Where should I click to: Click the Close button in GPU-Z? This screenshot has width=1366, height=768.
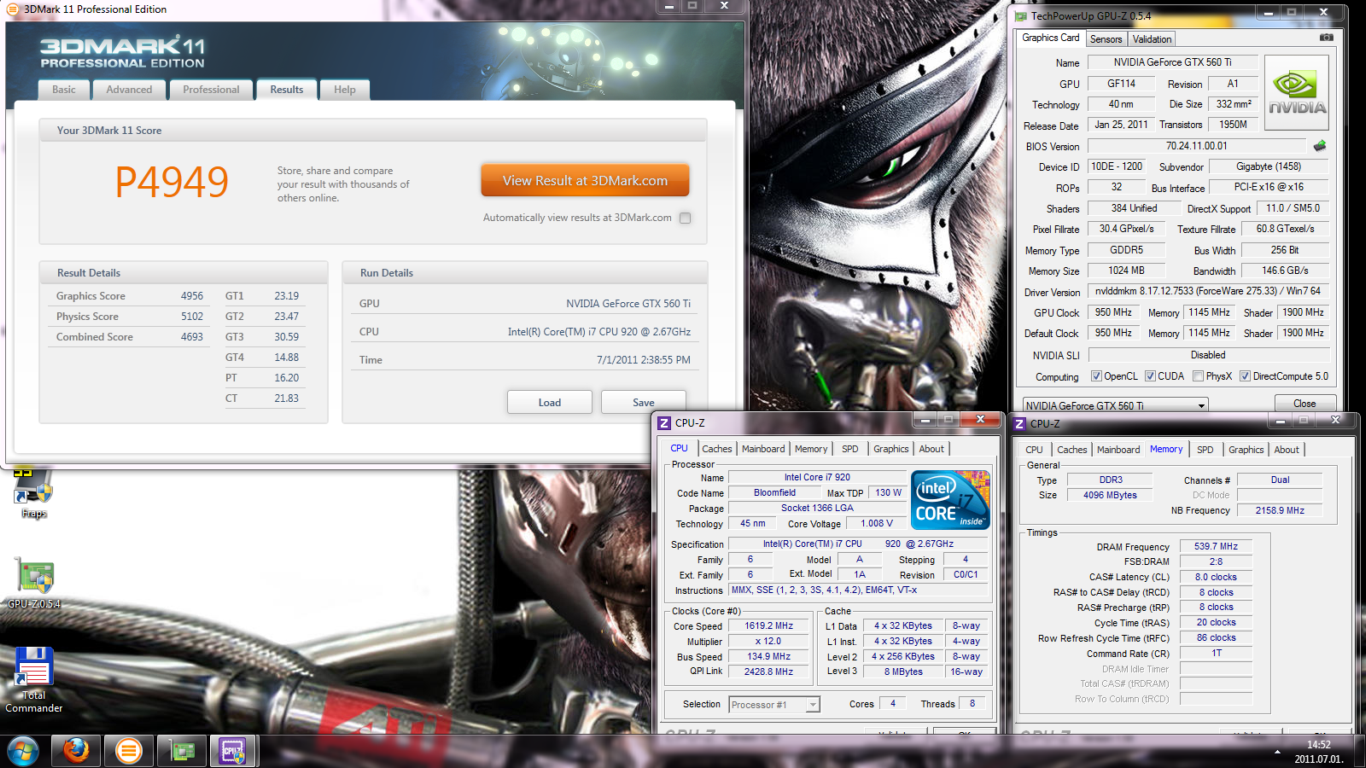coord(1305,404)
